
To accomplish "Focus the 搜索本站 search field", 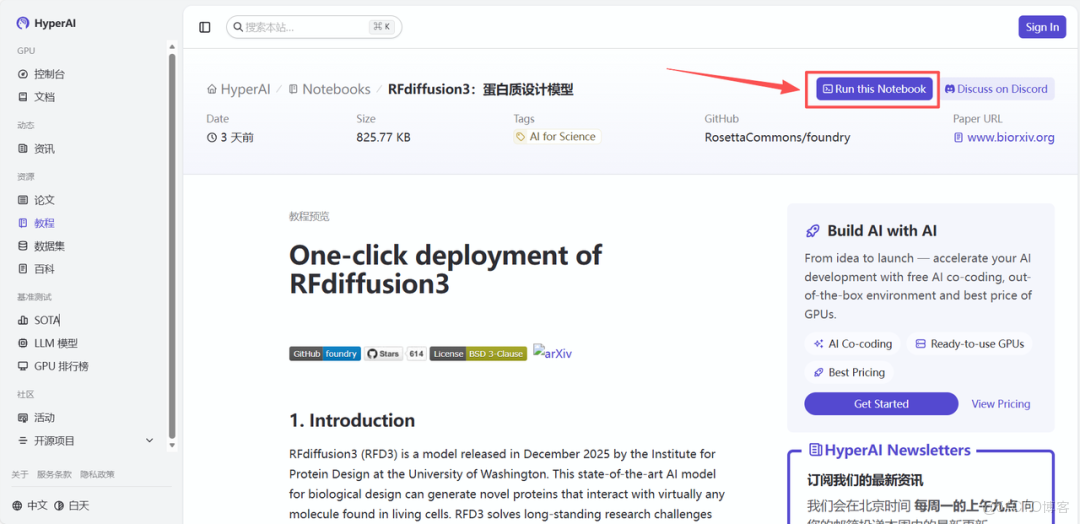I will coord(314,27).
